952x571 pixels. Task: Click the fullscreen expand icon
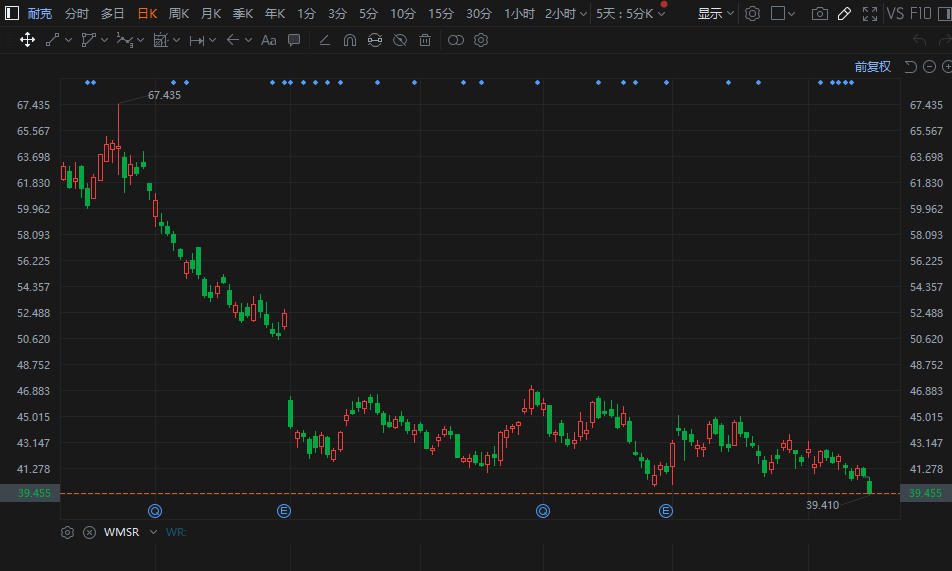click(x=870, y=13)
